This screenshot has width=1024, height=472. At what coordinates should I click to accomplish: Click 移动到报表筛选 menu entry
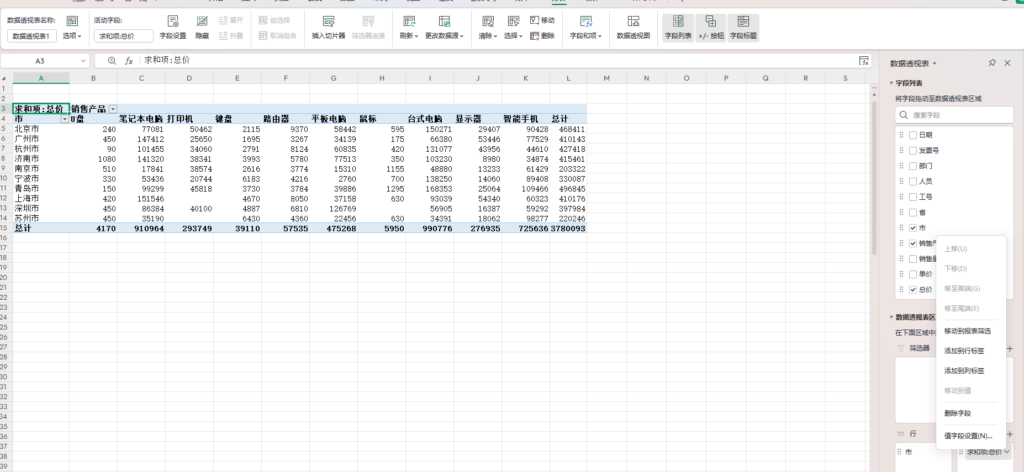pyautogui.click(x=969, y=330)
